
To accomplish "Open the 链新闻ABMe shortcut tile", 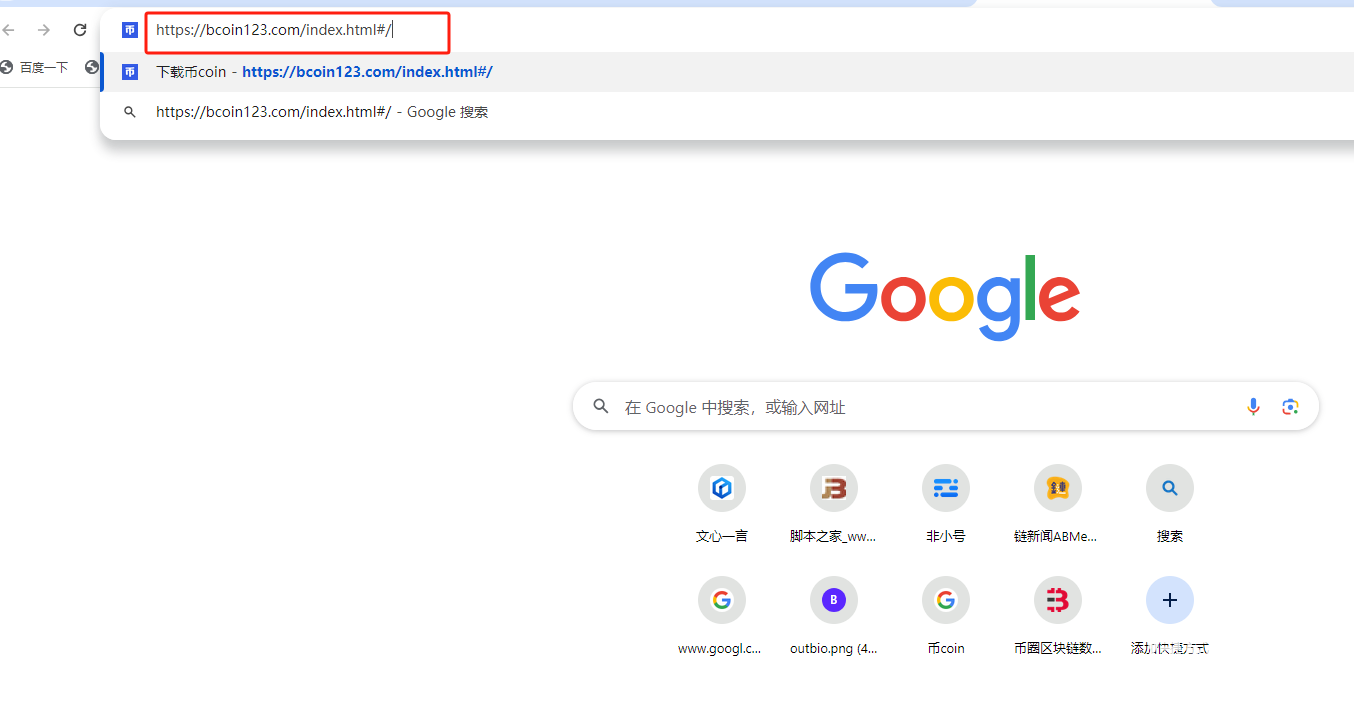I will coord(1057,489).
